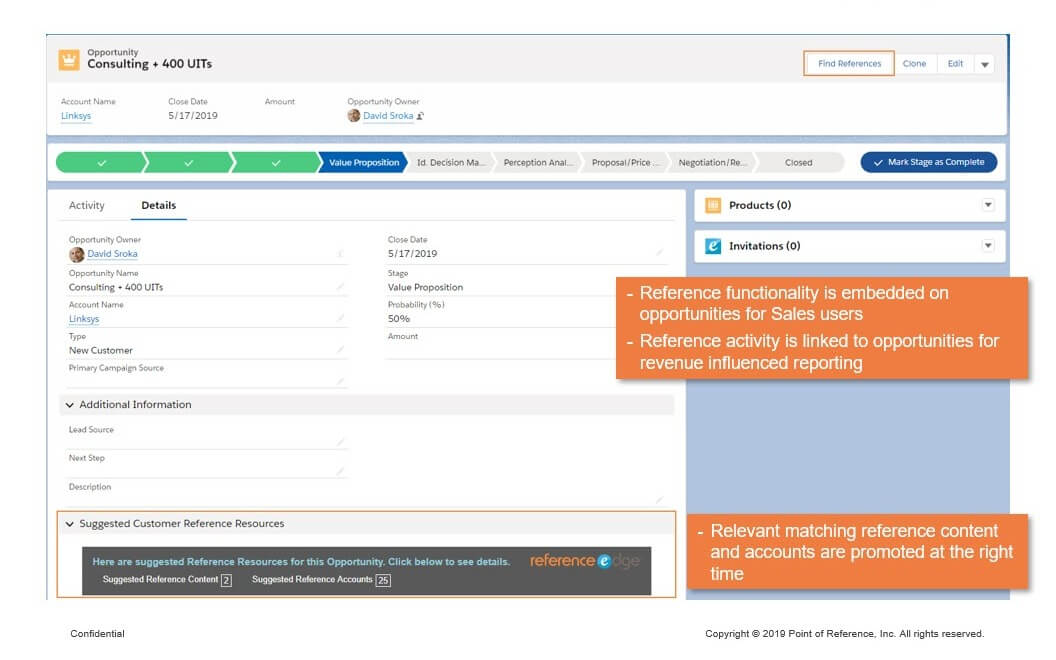Open the dropdown arrow next to the Edit button
Viewport: 1056px width, 660px height.
pos(985,62)
